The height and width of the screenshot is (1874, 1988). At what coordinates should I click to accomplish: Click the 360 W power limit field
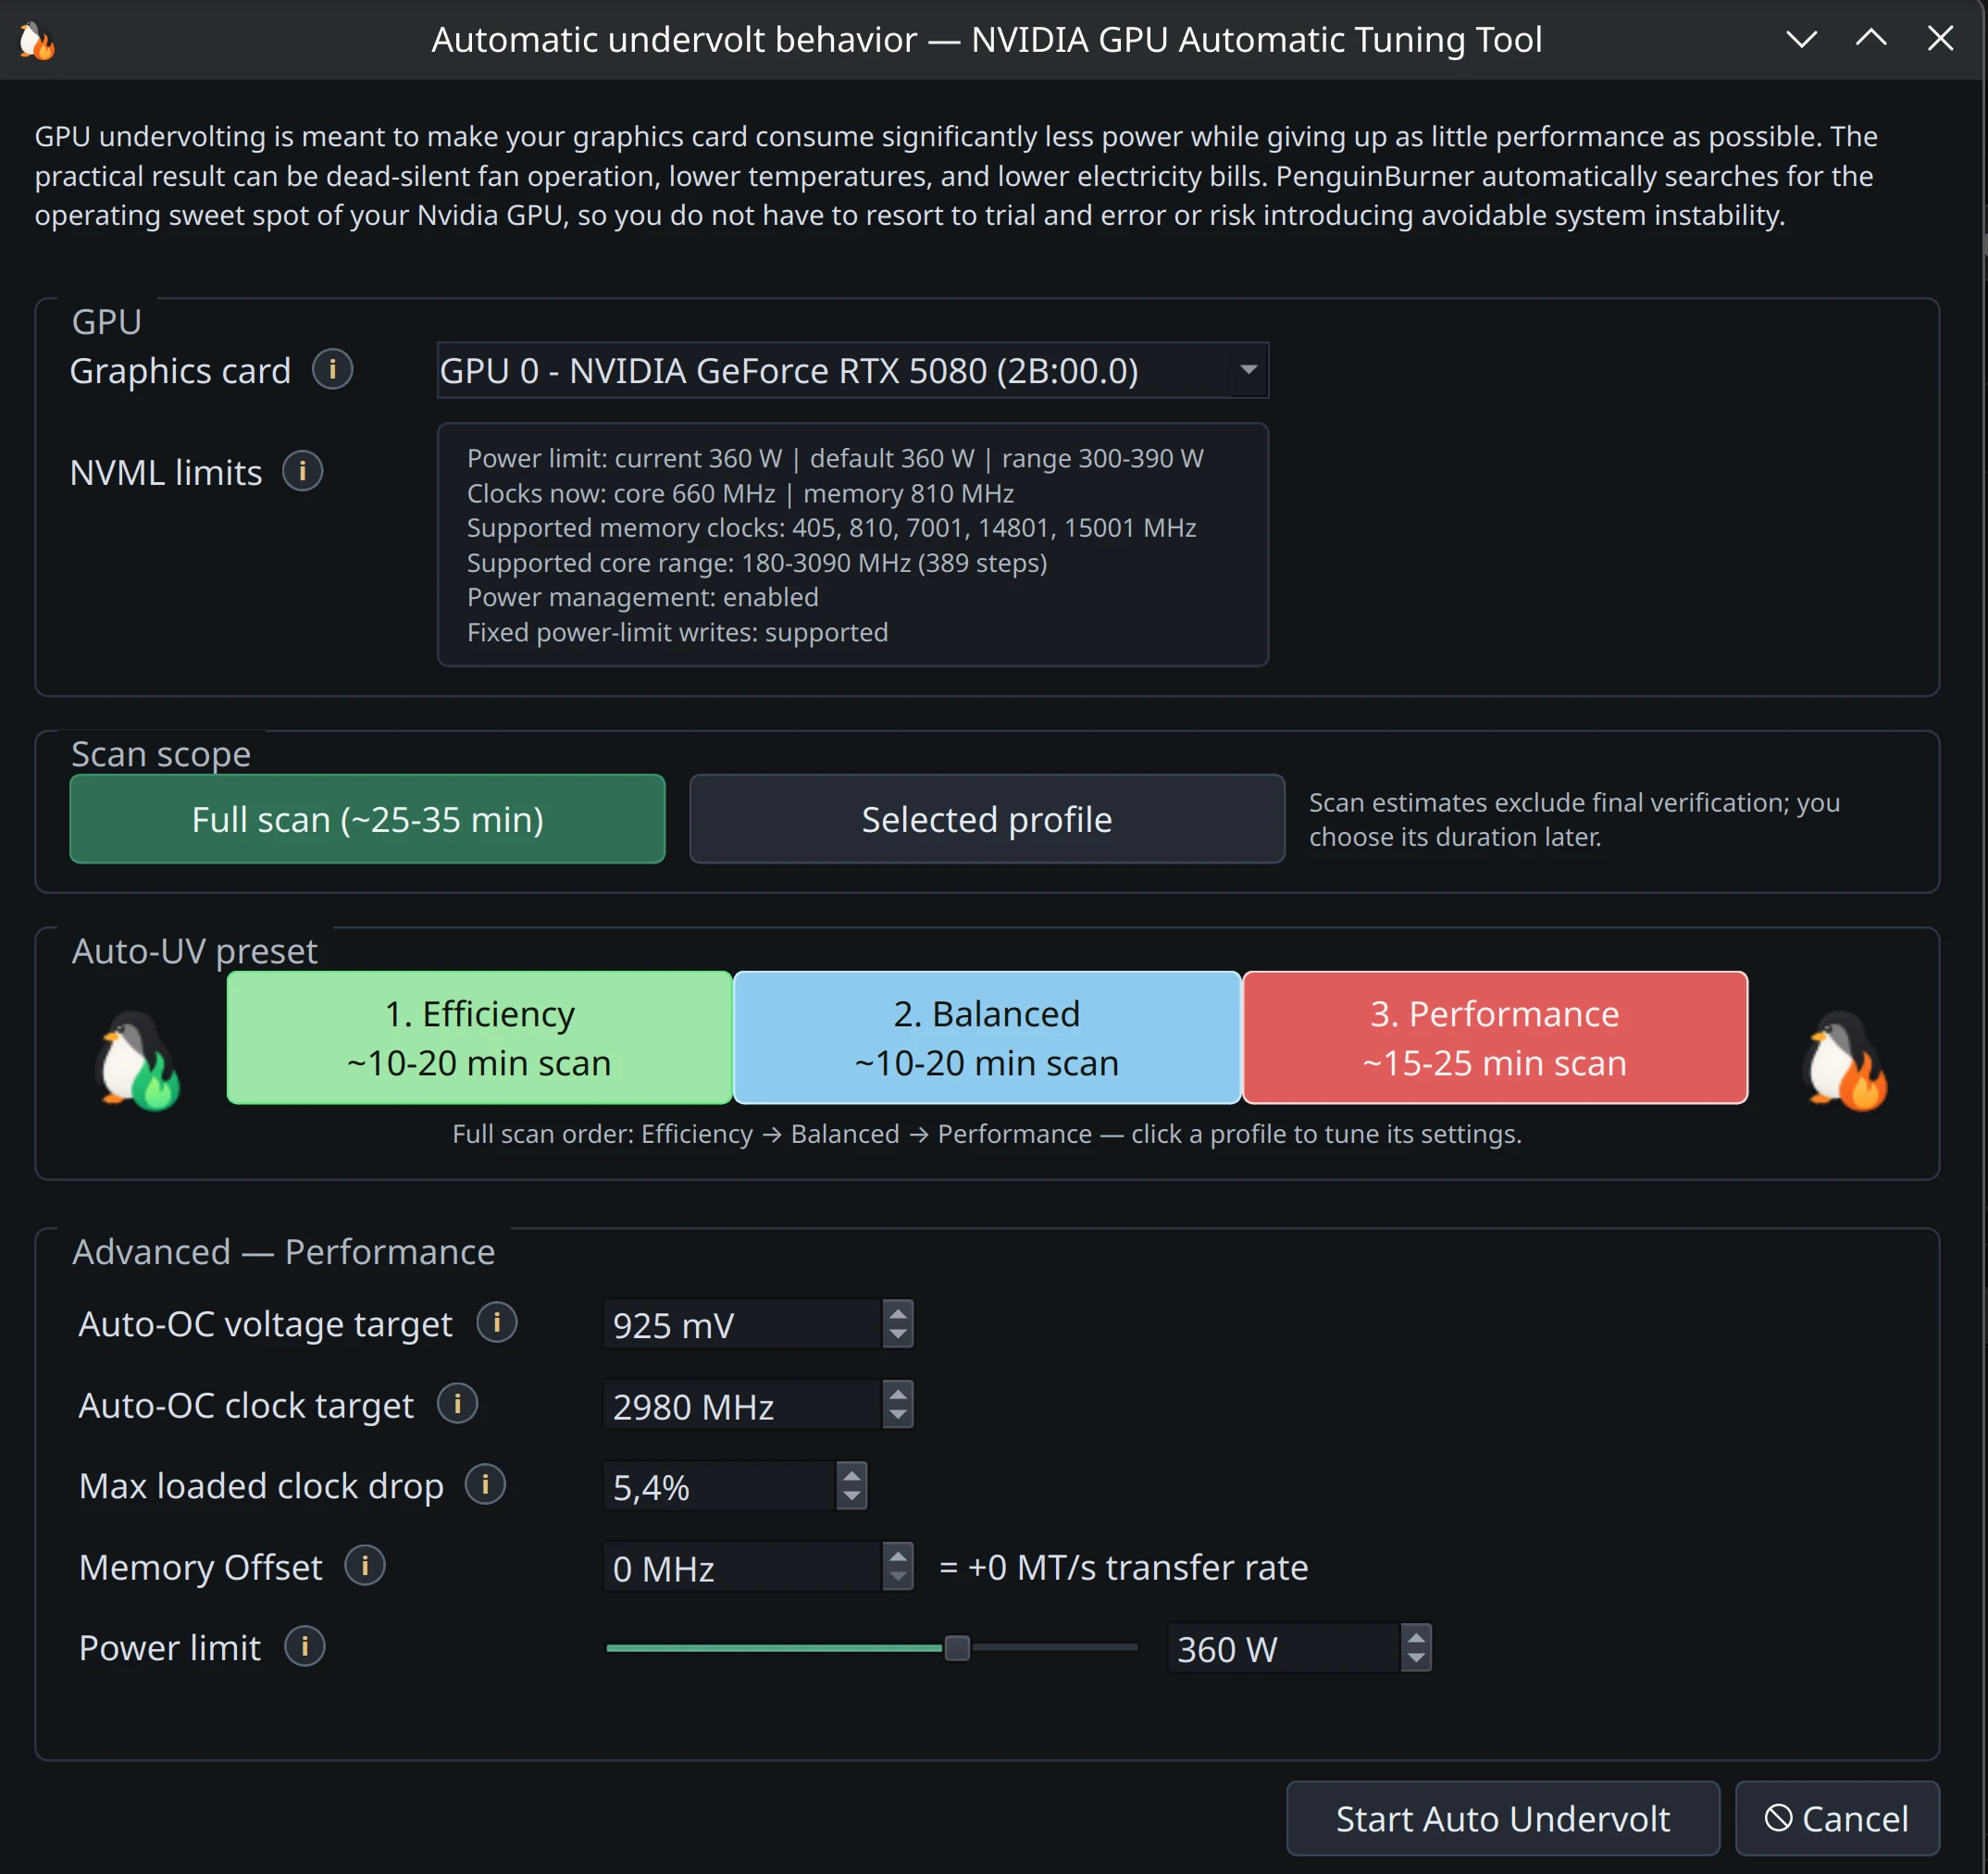tap(1284, 1649)
